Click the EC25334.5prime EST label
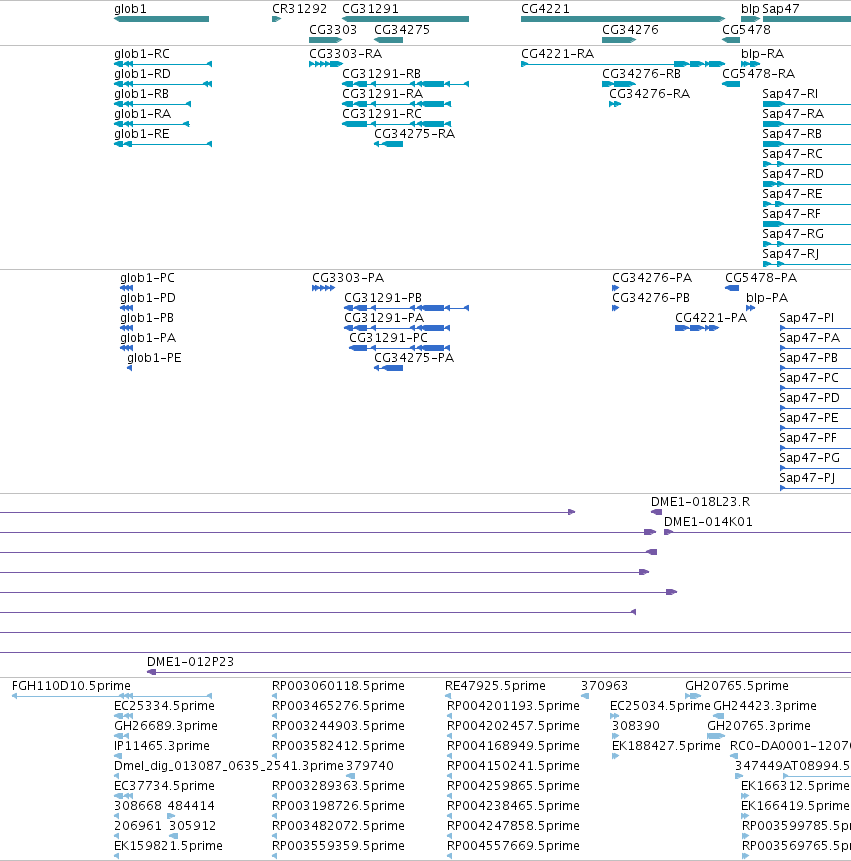The image size is (851, 861). coord(164,706)
